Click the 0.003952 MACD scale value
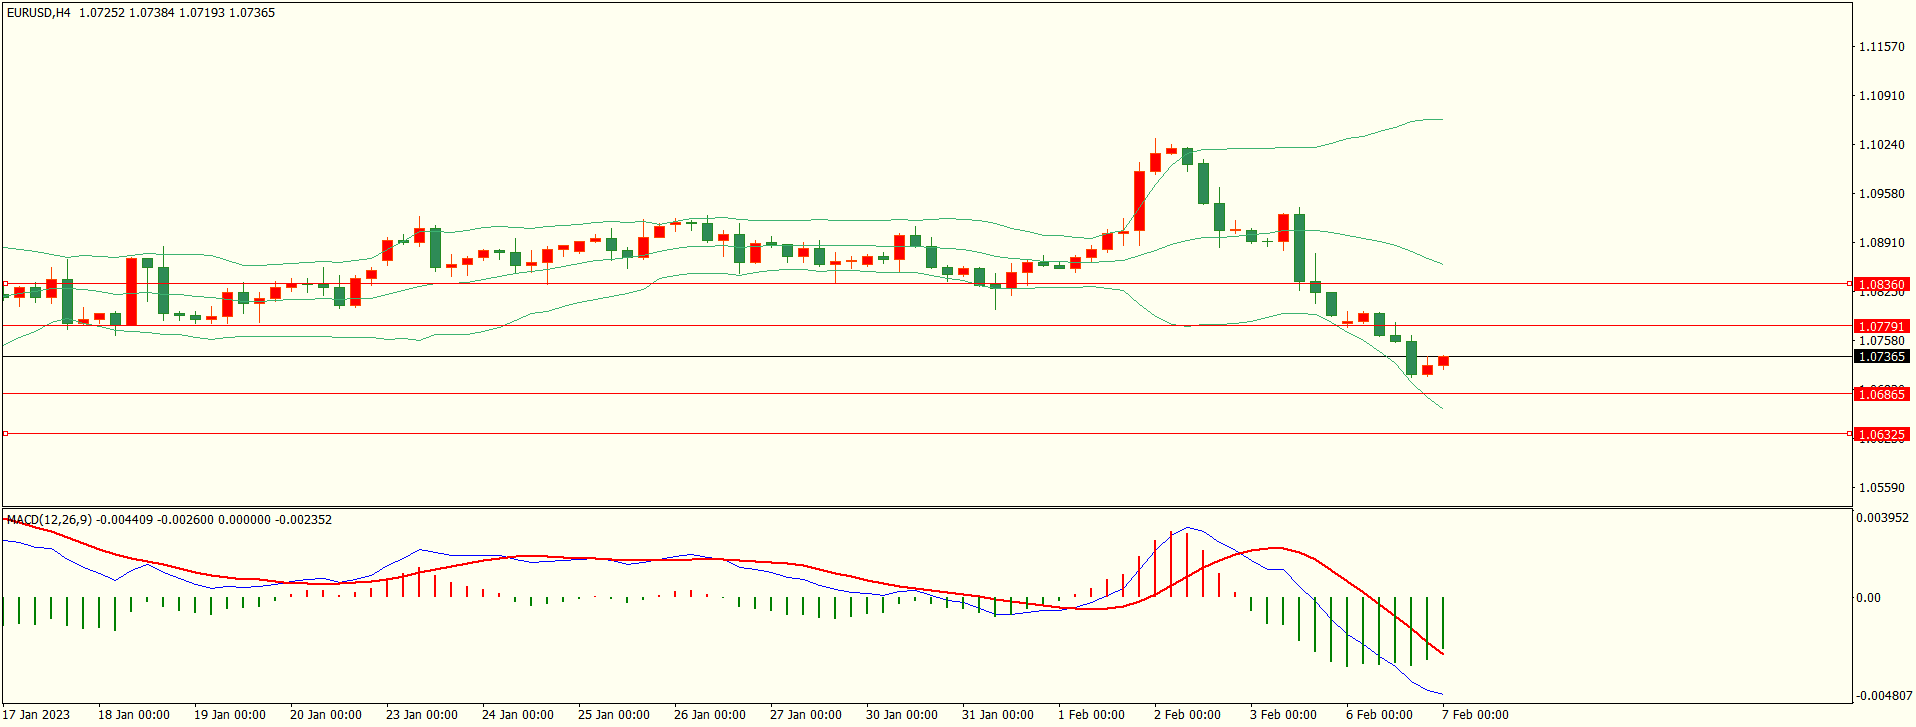This screenshot has width=1916, height=727. point(1882,518)
